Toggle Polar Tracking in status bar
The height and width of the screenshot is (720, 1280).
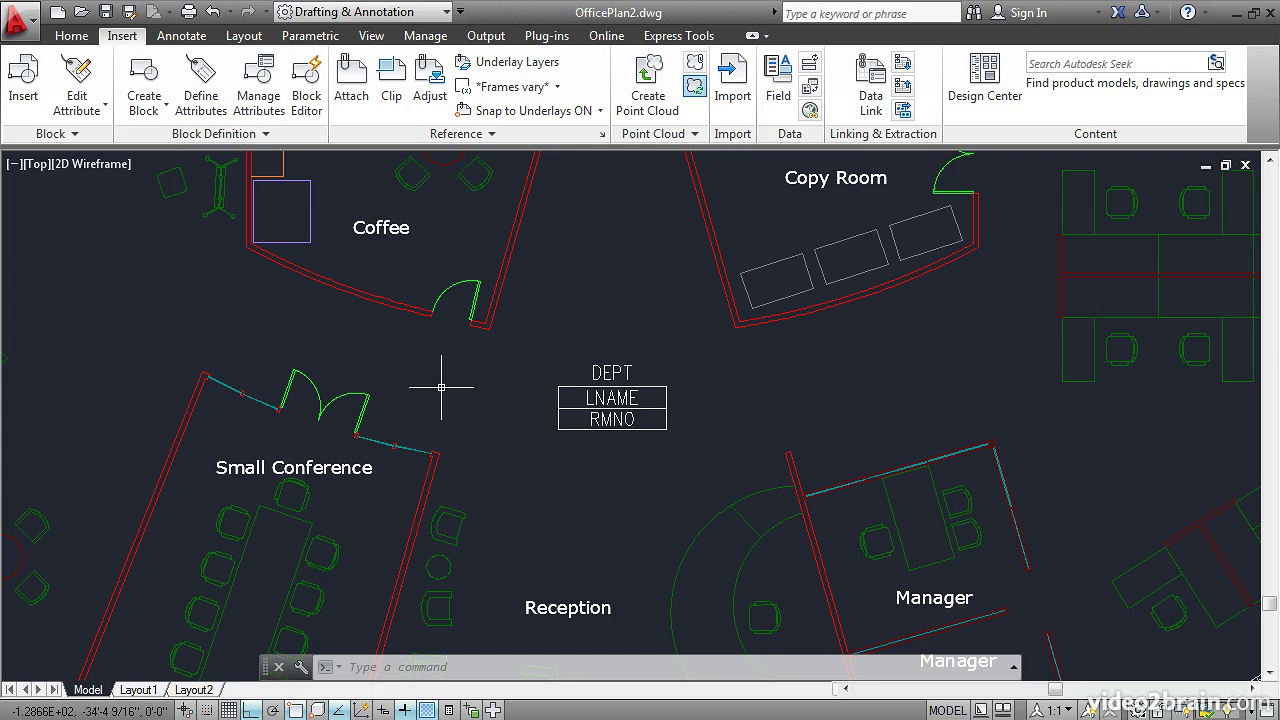pos(273,710)
